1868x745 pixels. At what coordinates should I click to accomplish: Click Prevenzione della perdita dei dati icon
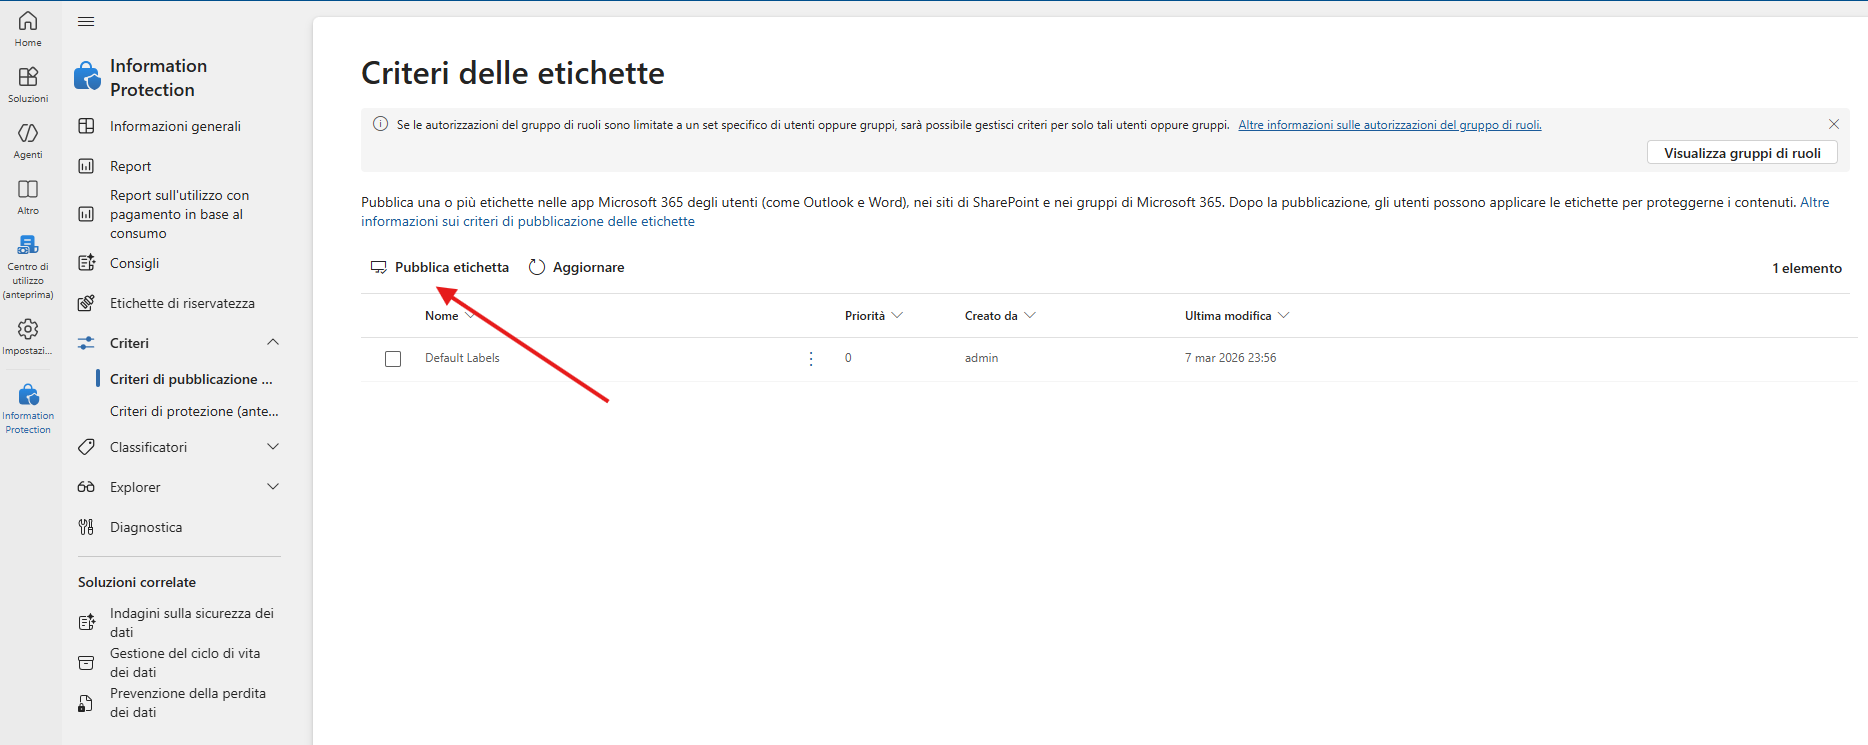pyautogui.click(x=86, y=703)
